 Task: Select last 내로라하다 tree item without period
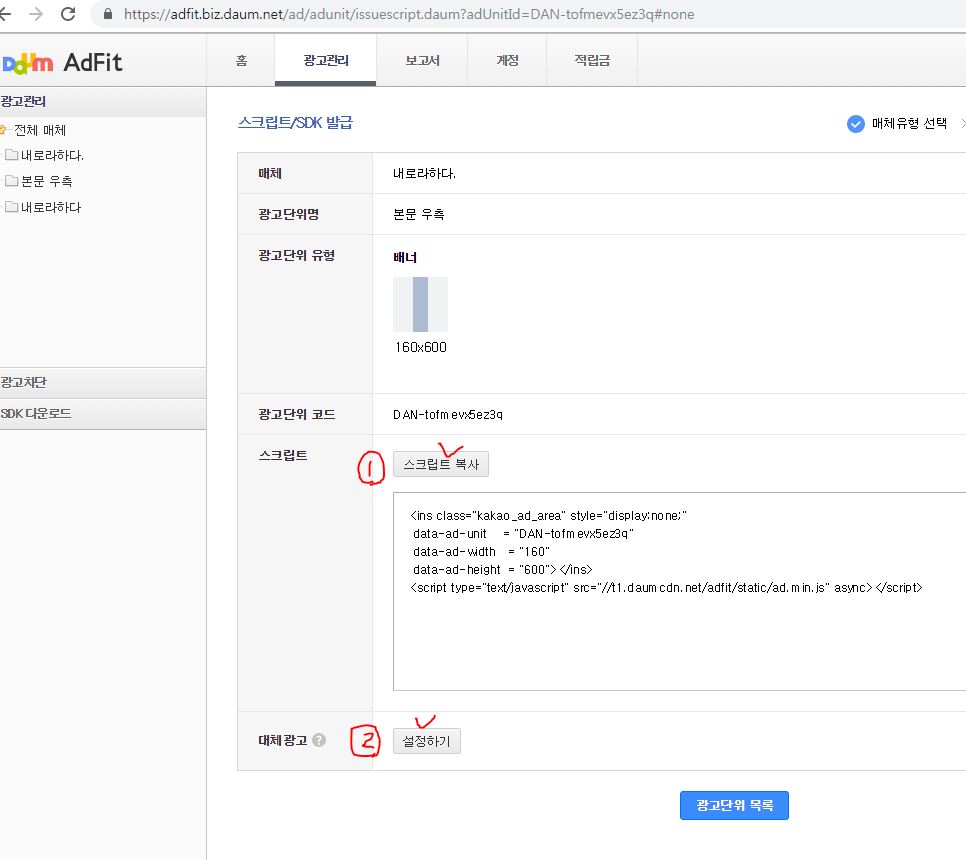coord(51,207)
